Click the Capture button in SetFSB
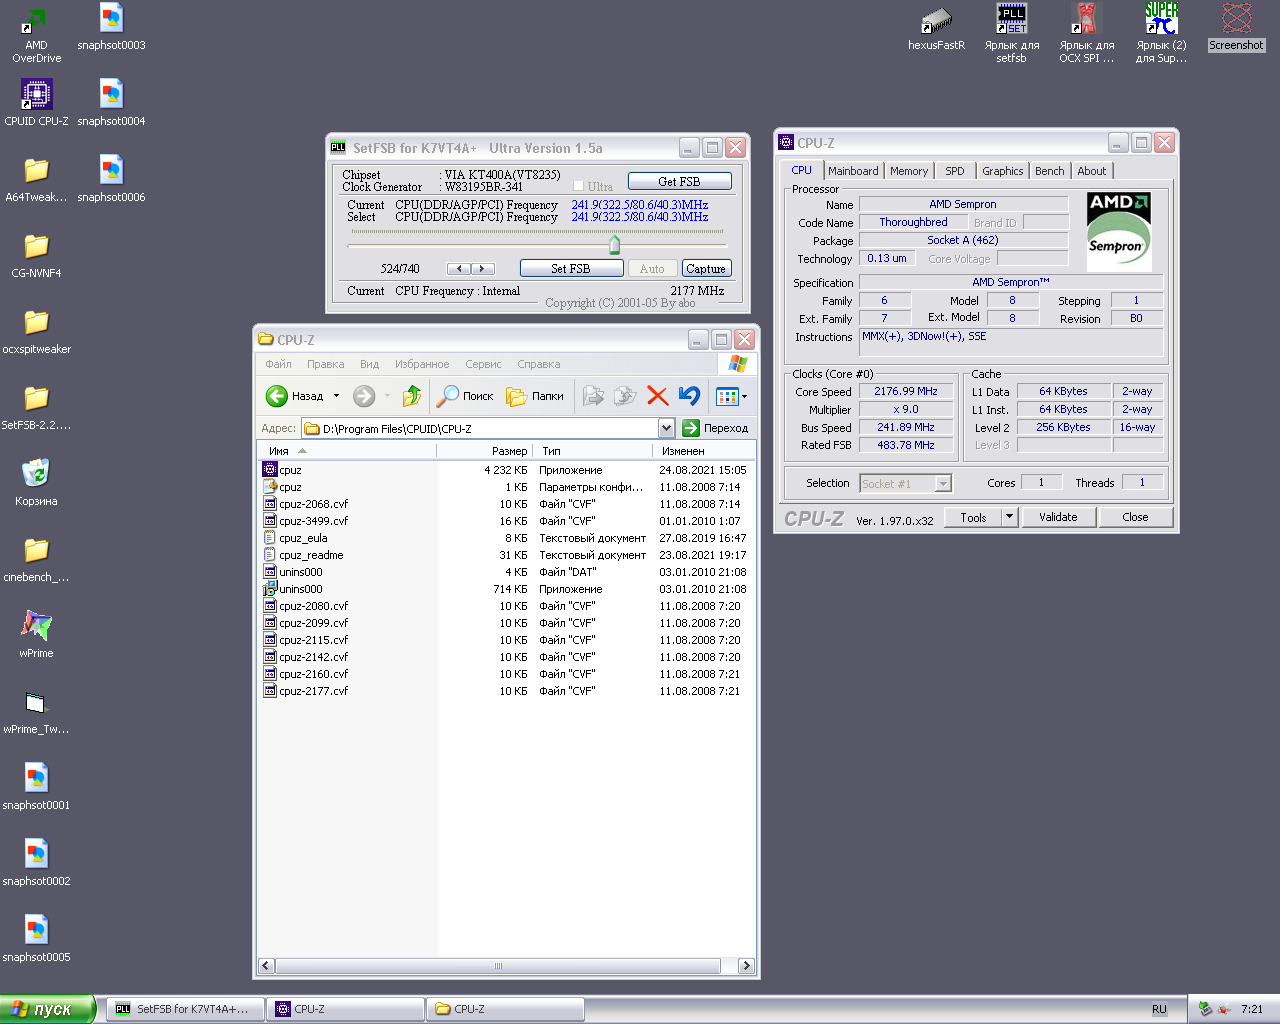The width and height of the screenshot is (1280, 1024). tap(706, 268)
